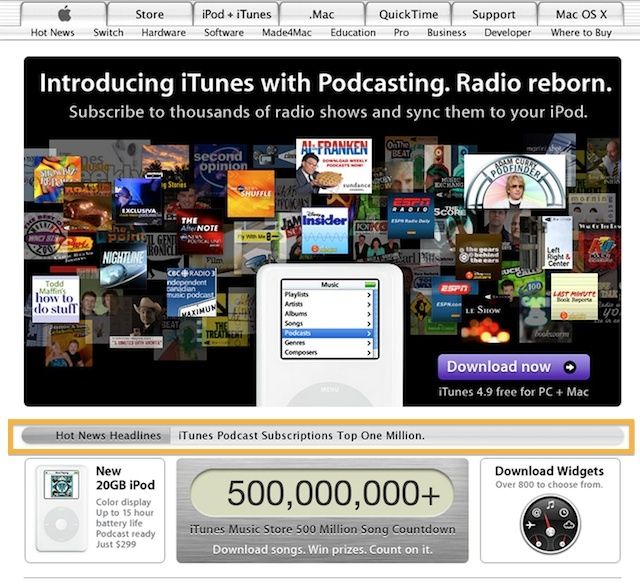Screen dimensions: 640x587
Task: Go to the QuickTime tab
Action: (x=407, y=14)
